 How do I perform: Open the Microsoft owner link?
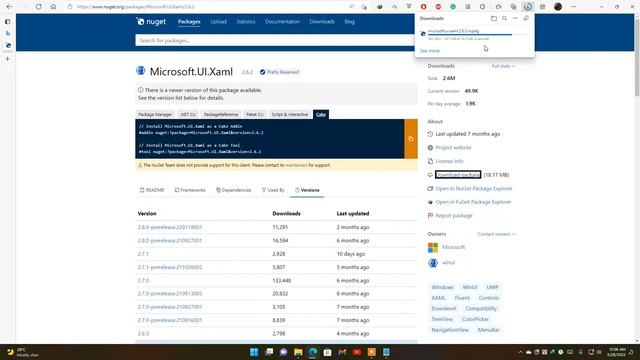point(453,247)
